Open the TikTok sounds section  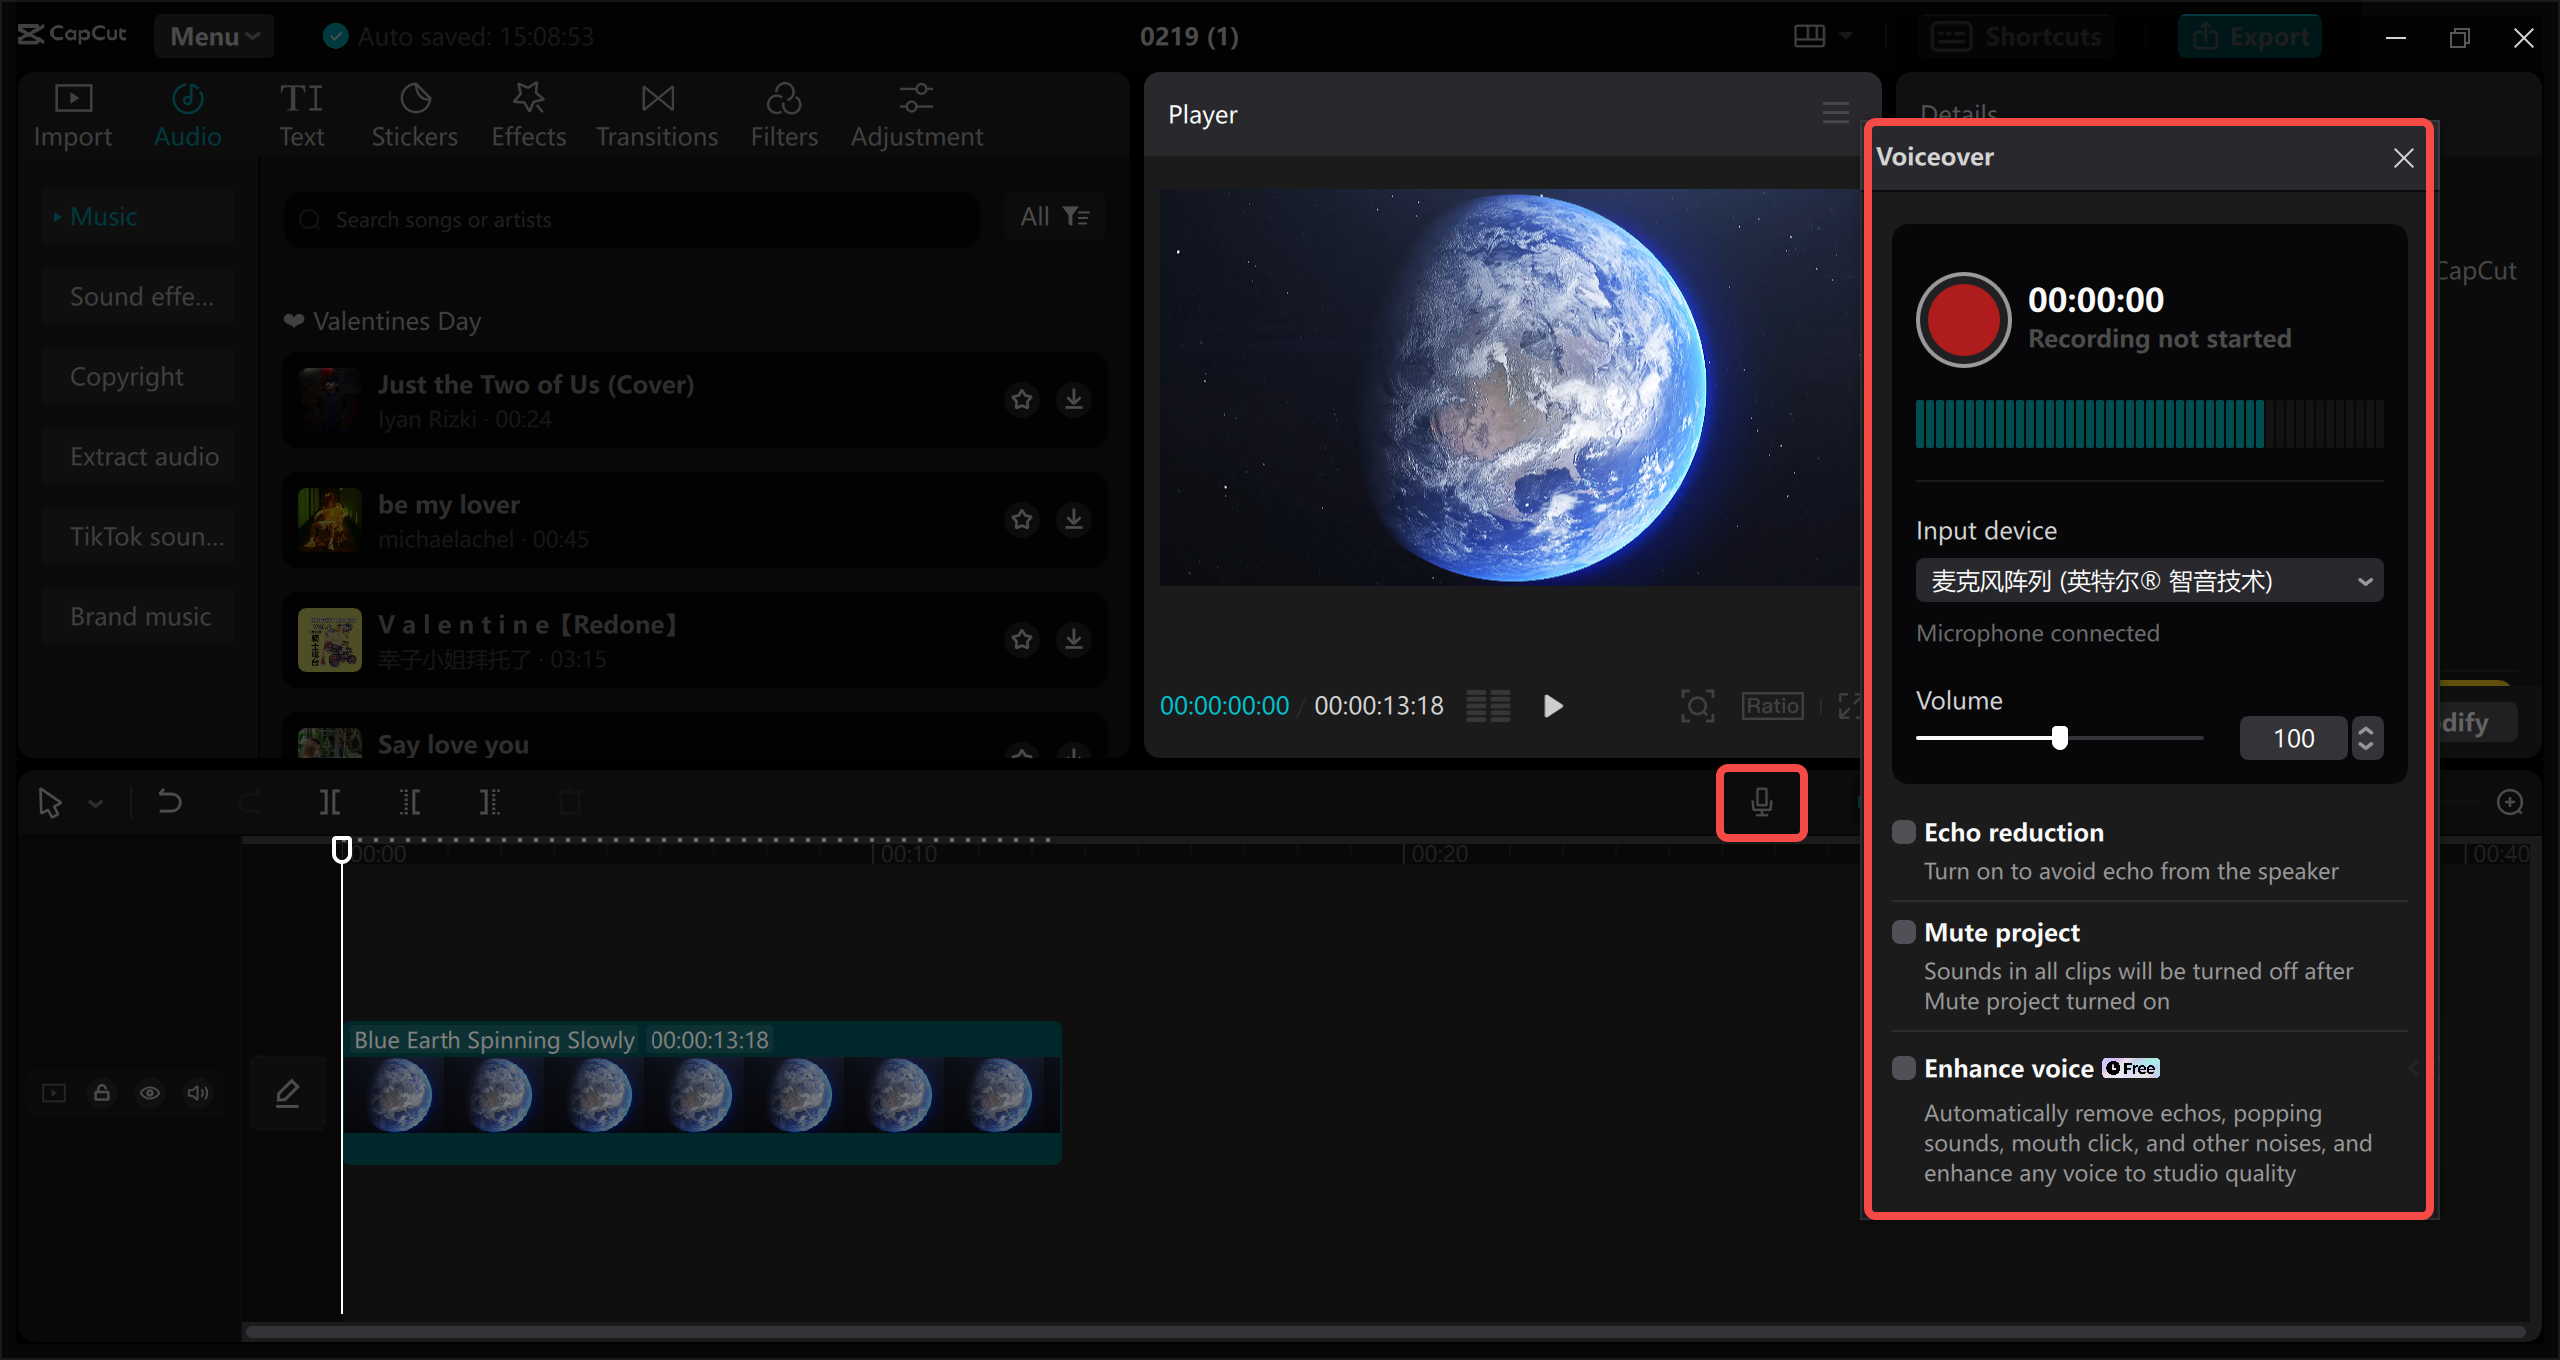[x=138, y=536]
